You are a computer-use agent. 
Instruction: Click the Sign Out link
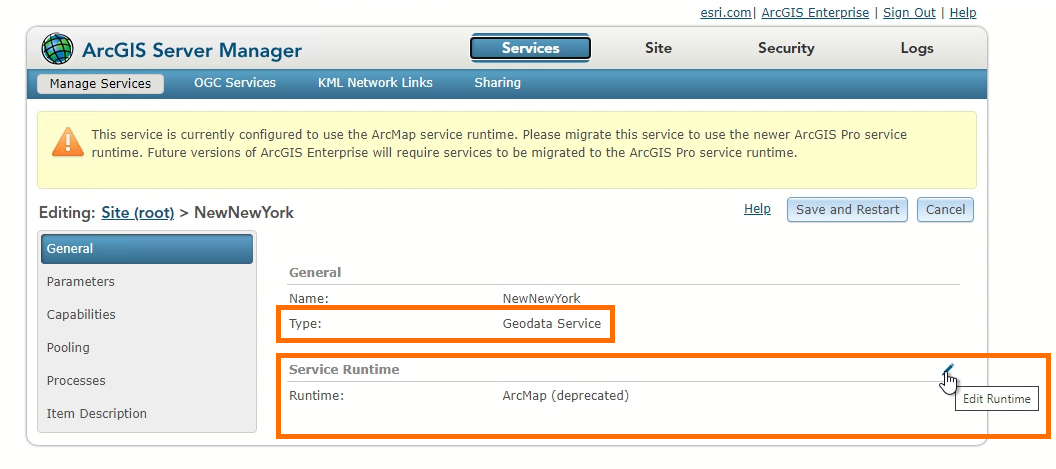pos(909,13)
